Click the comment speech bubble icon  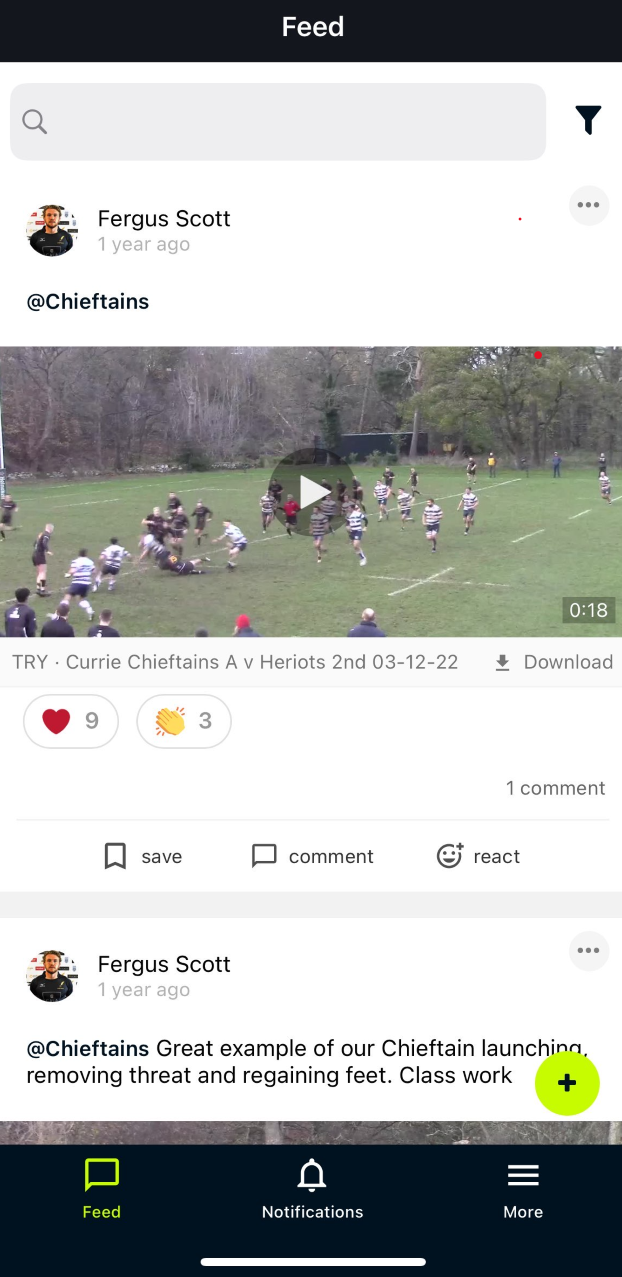pos(264,857)
